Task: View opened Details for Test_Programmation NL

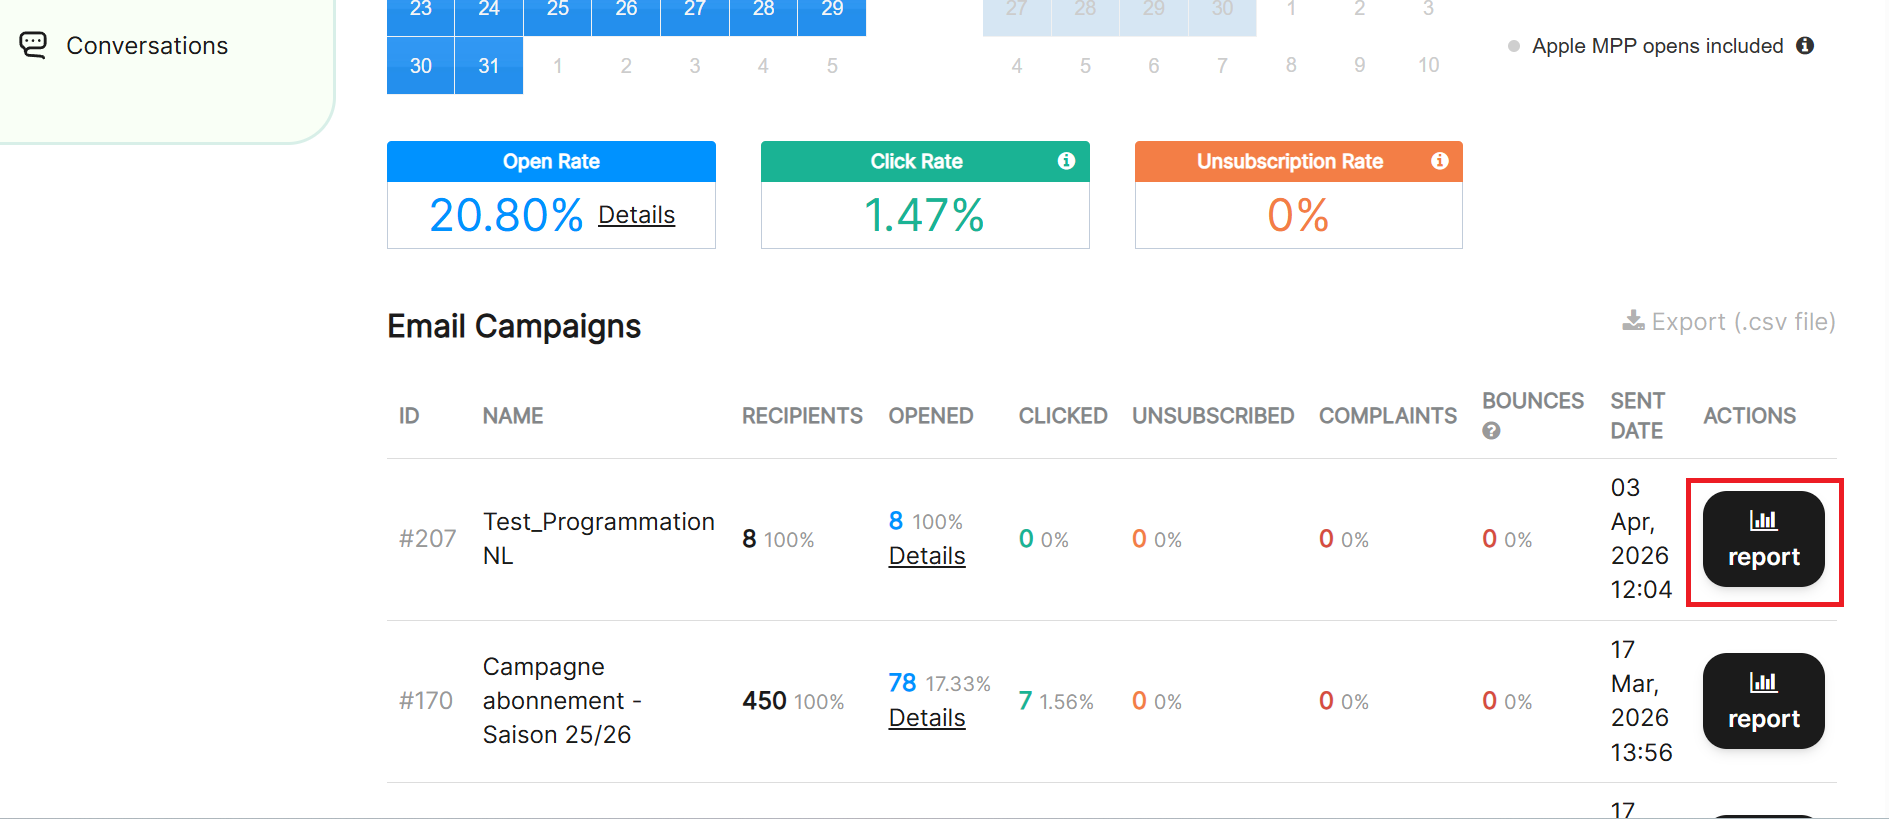Action: coord(926,556)
